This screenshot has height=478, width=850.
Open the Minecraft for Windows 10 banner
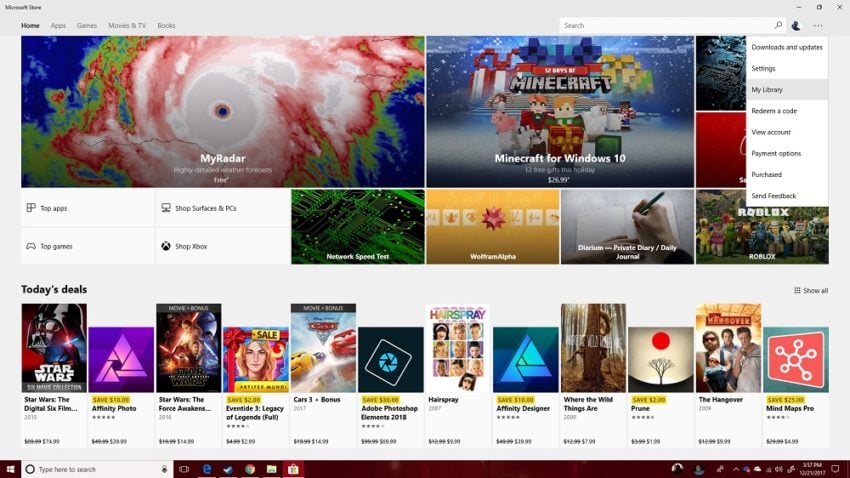[560, 112]
